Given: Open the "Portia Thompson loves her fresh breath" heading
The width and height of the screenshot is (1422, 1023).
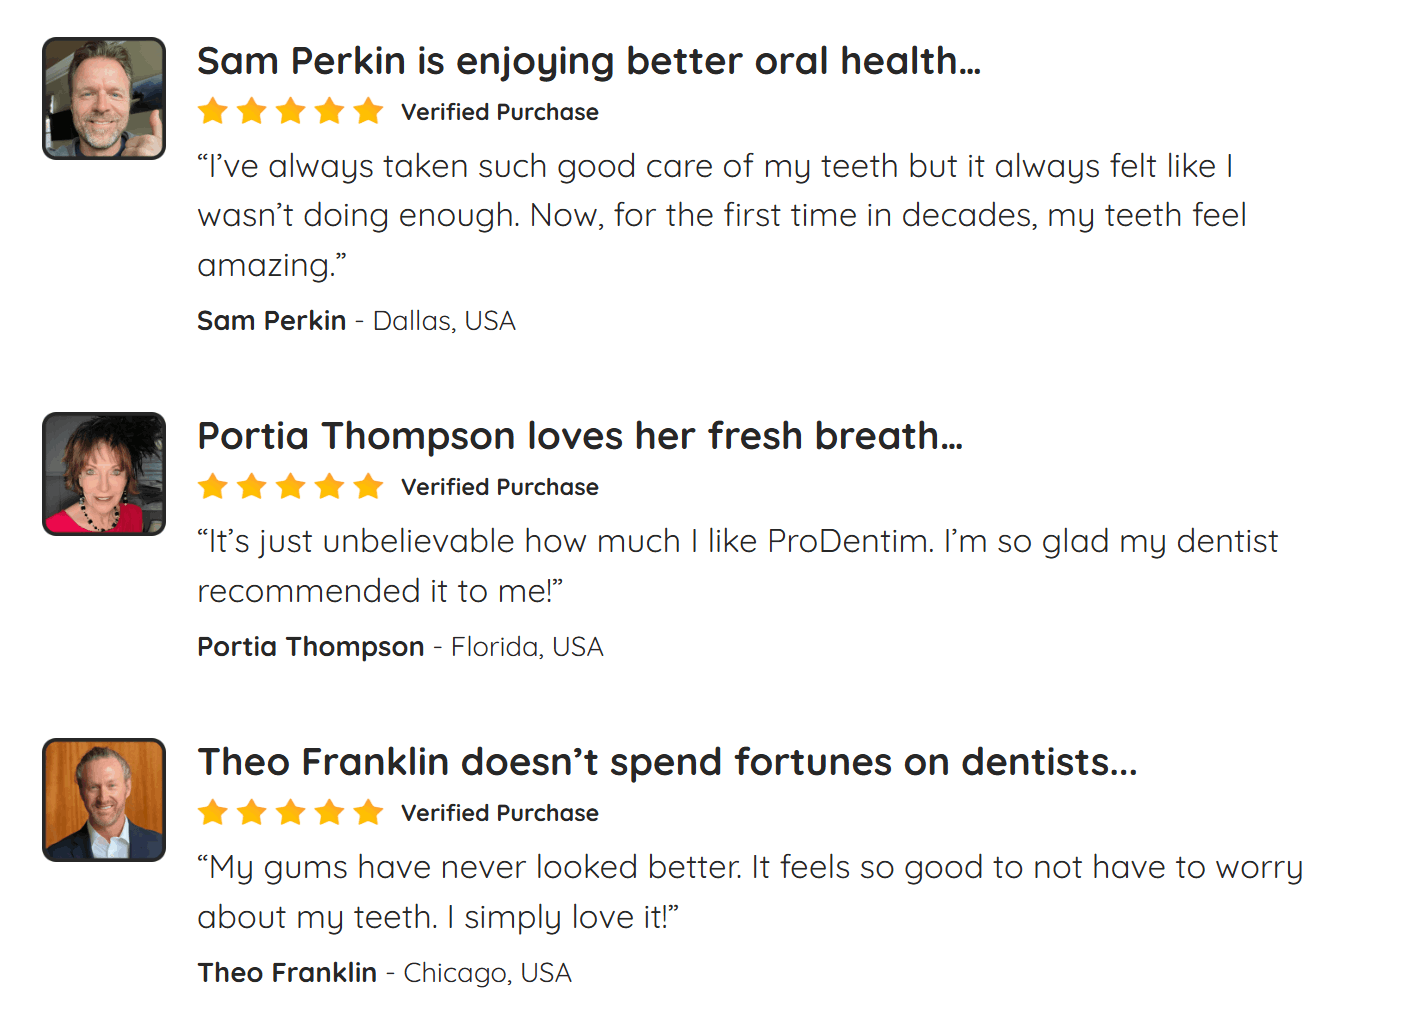Looking at the screenshot, I should 579,437.
